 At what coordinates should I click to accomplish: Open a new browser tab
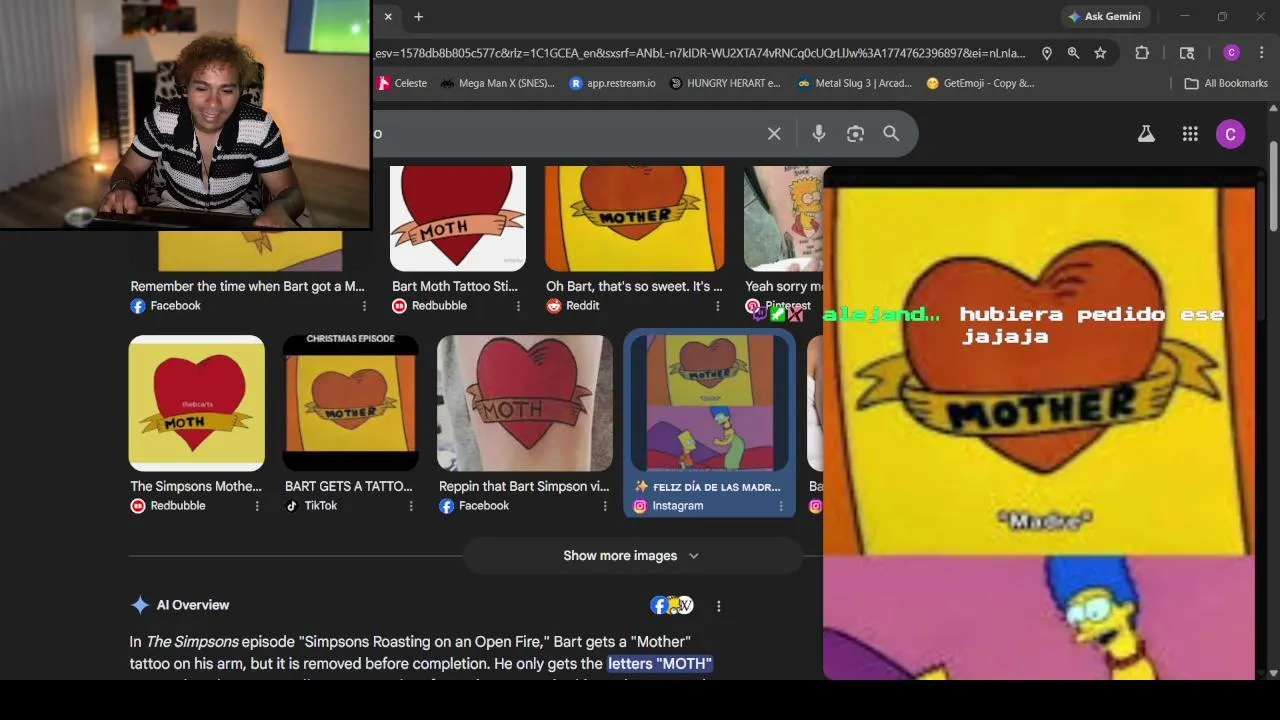pyautogui.click(x=418, y=16)
